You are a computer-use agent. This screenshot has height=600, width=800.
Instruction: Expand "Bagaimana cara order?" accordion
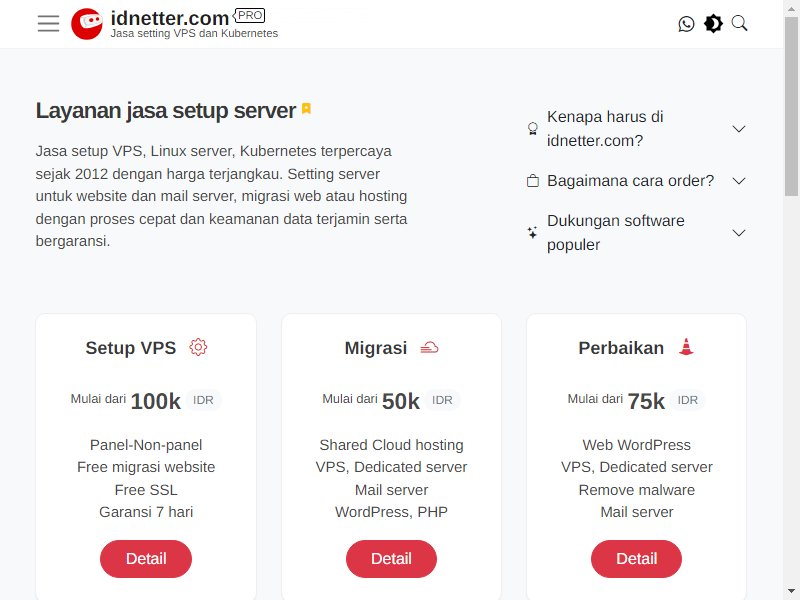click(x=637, y=181)
